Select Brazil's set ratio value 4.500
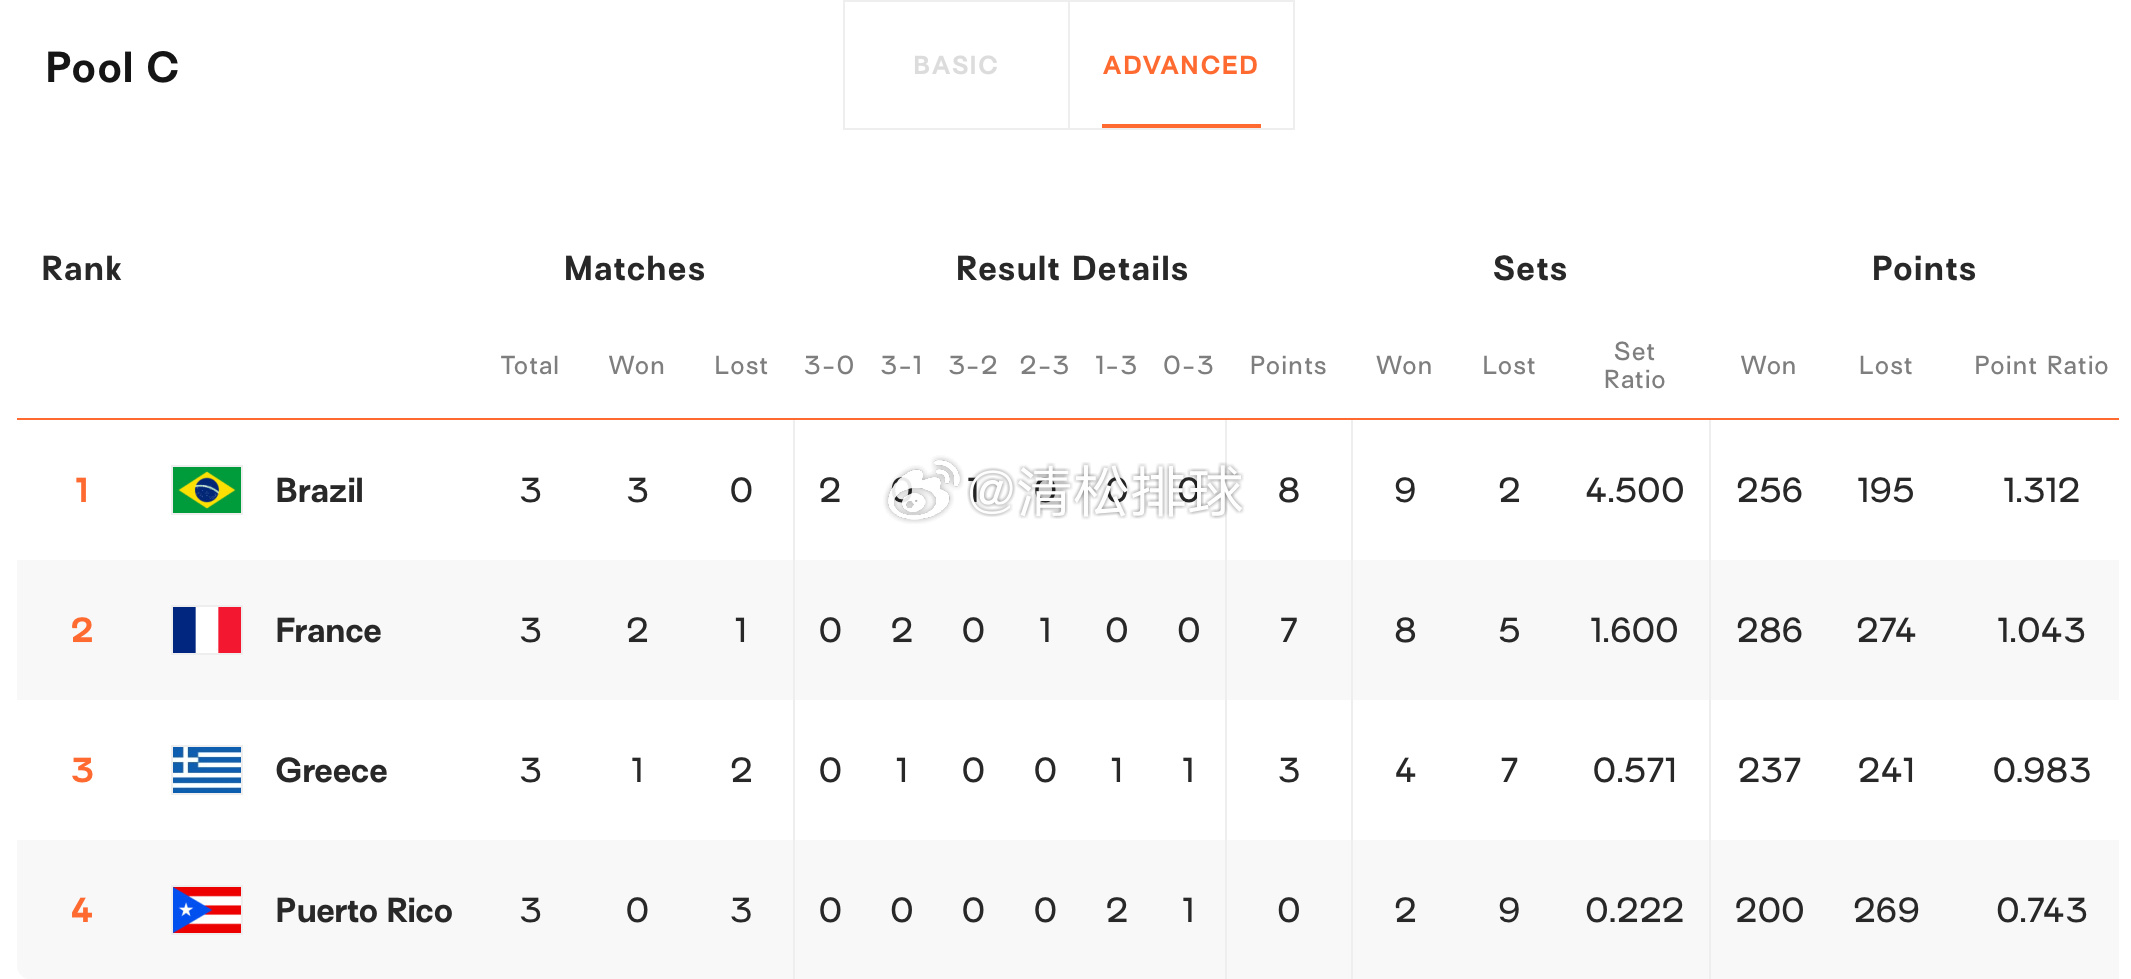This screenshot has height=979, width=2131. tap(1635, 491)
